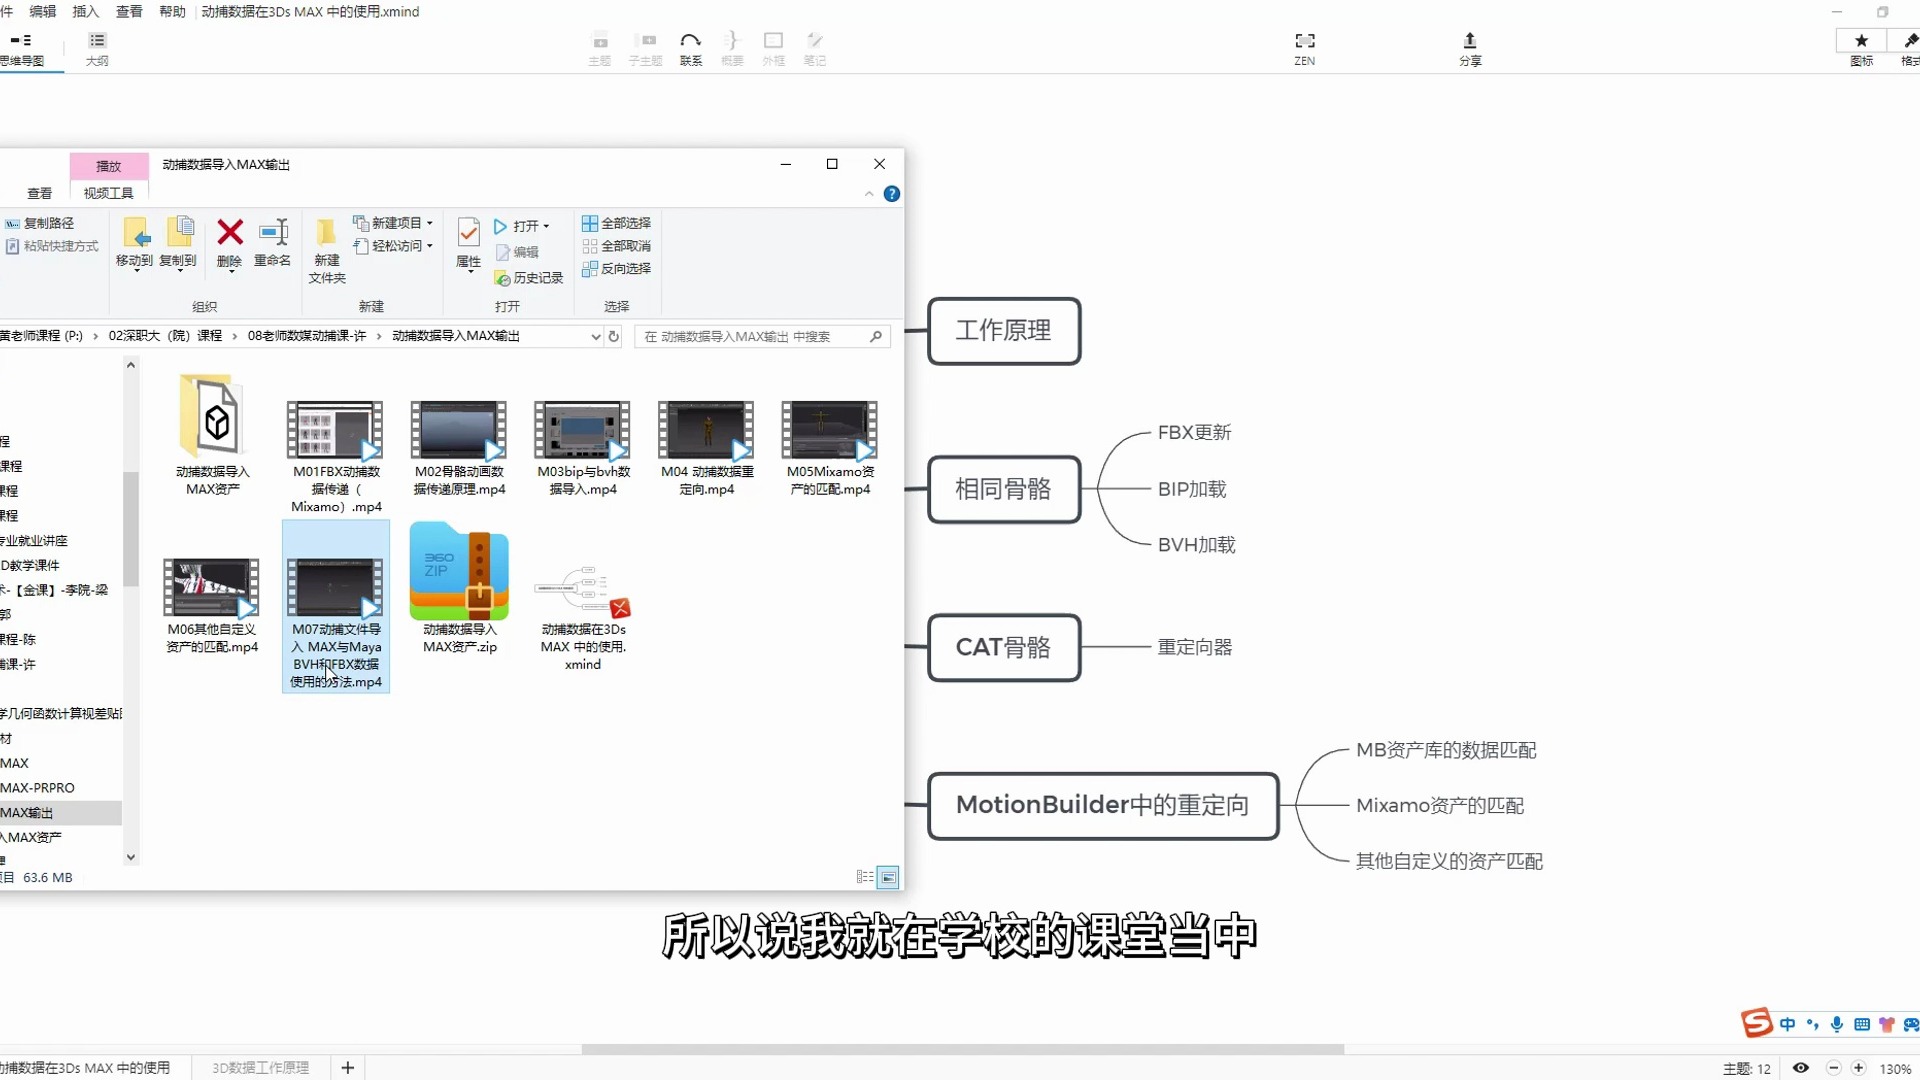This screenshot has height=1080, width=1920.
Task: Open the address bar path history dropdown
Action: pos(596,336)
